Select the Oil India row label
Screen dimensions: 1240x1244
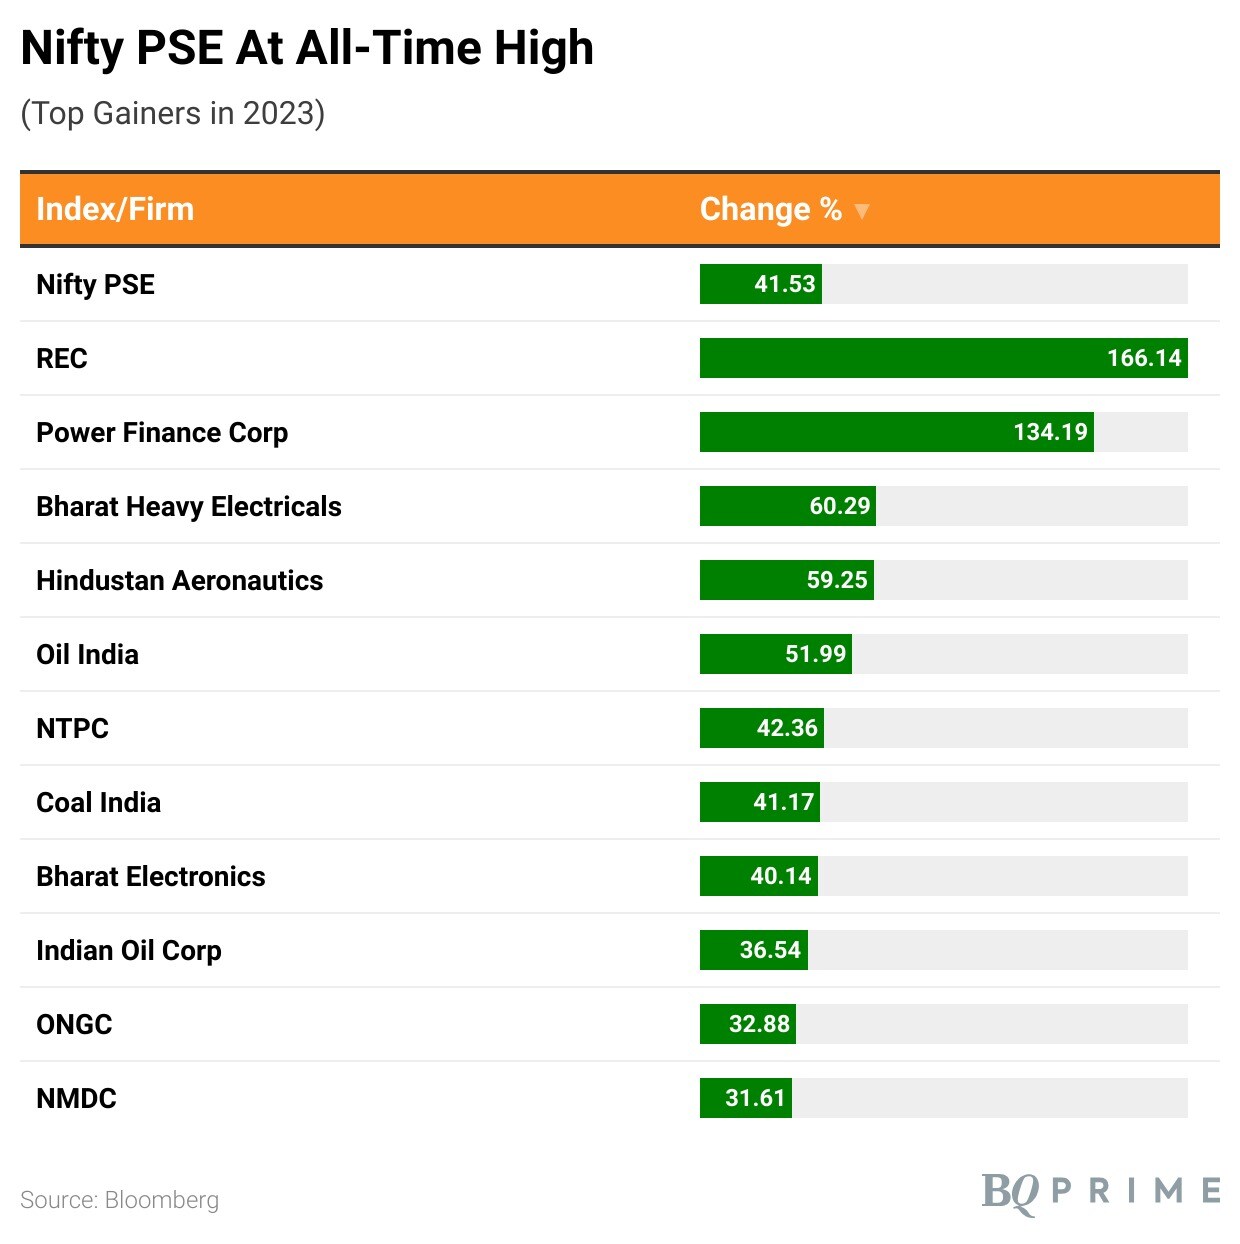[87, 654]
